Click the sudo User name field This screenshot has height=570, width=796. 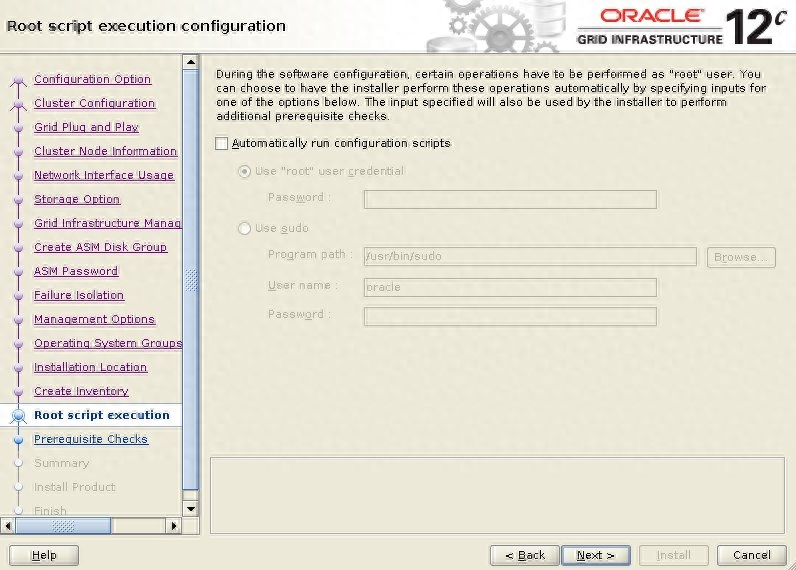(509, 287)
